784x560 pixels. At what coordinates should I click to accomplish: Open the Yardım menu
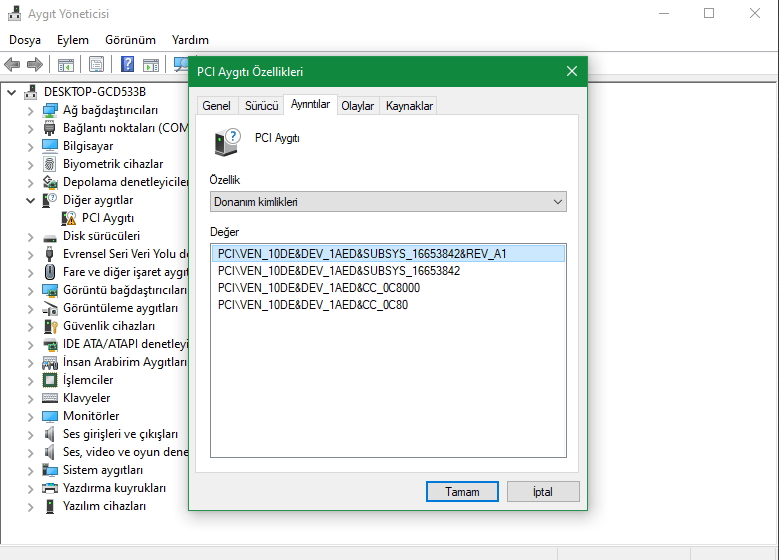[x=190, y=40]
